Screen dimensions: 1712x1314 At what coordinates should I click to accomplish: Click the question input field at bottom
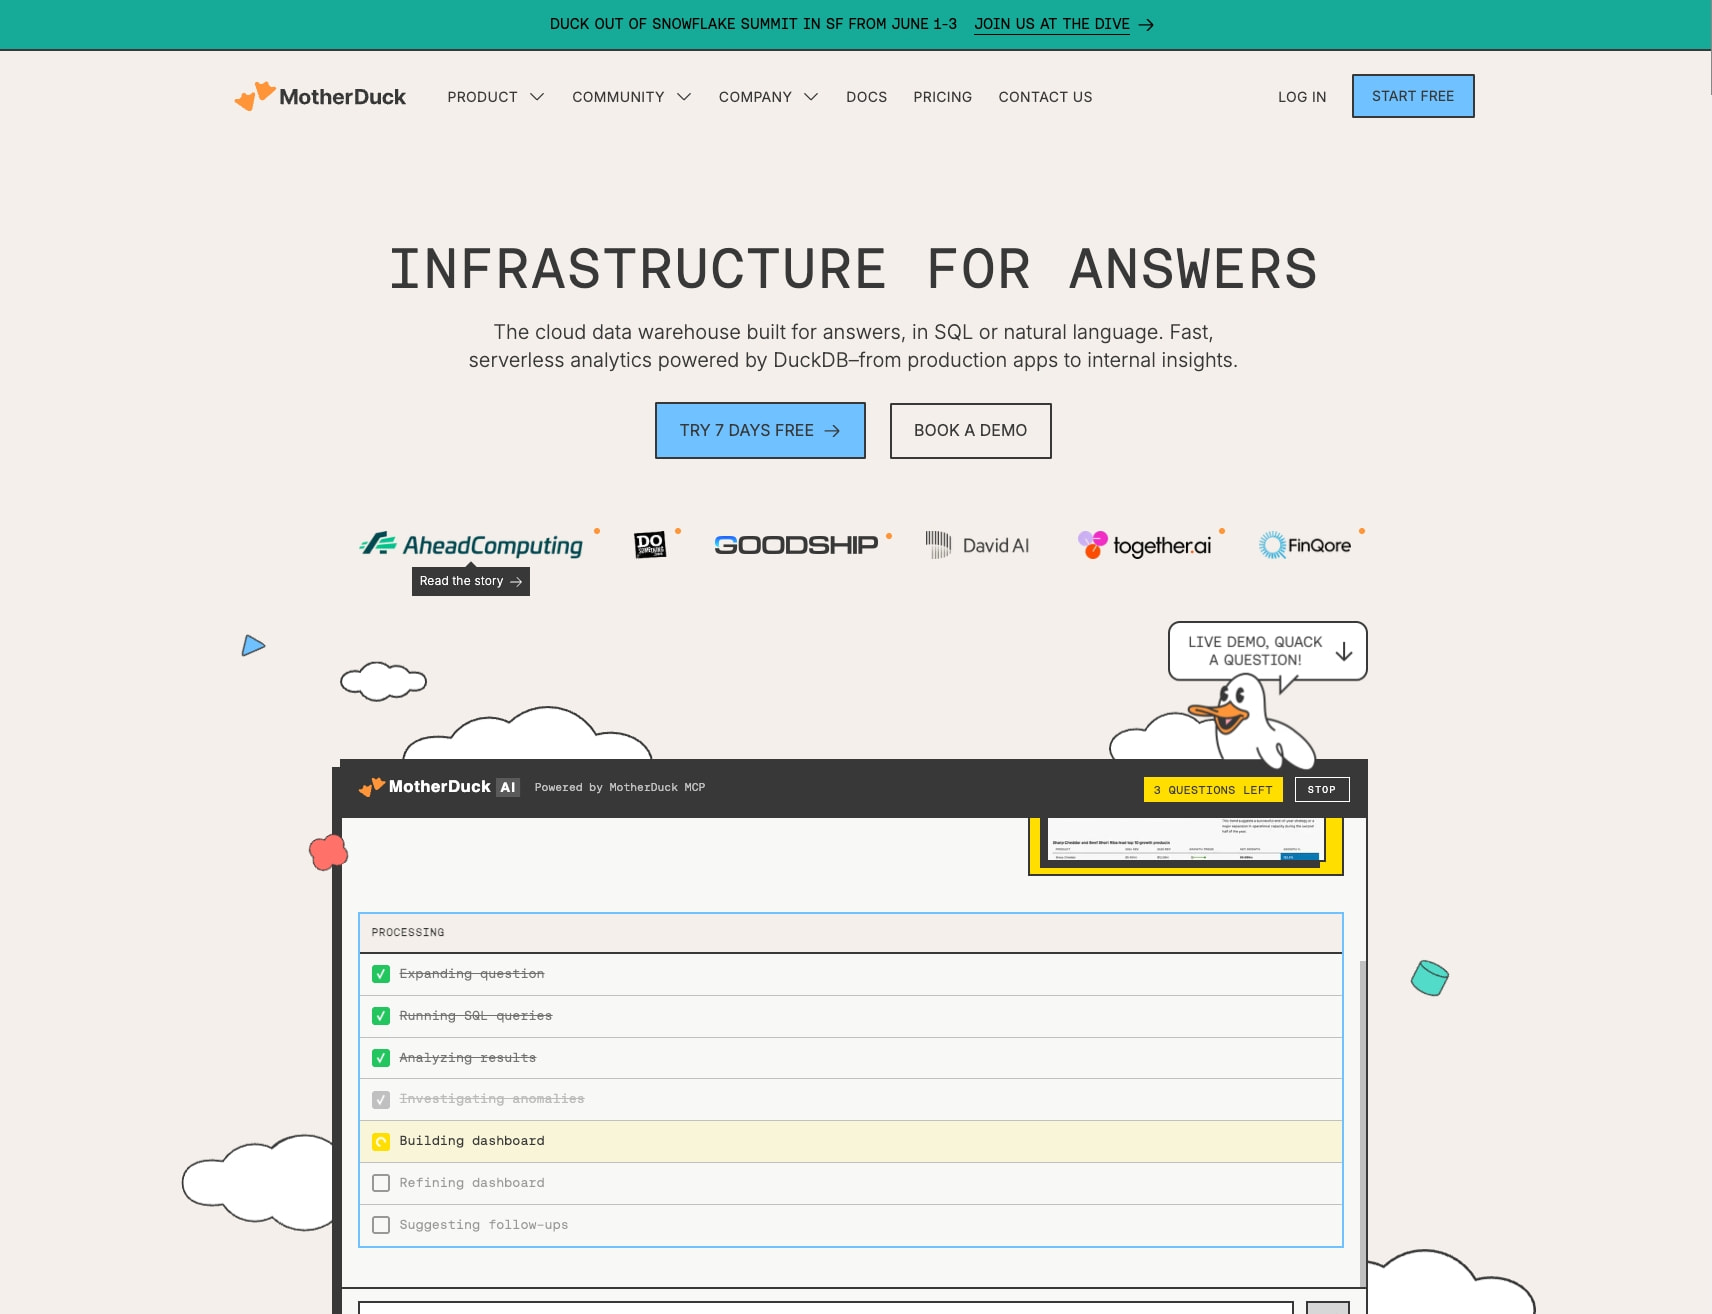click(x=826, y=1308)
